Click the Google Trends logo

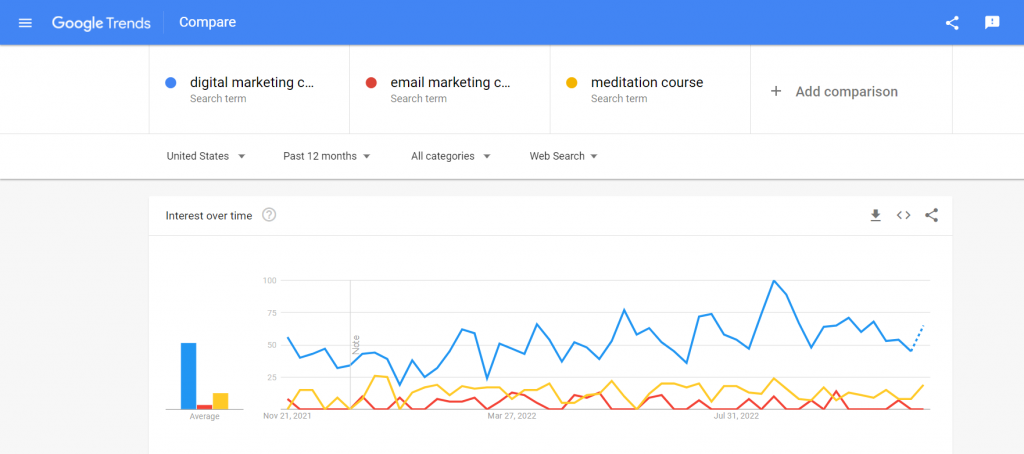pyautogui.click(x=101, y=22)
